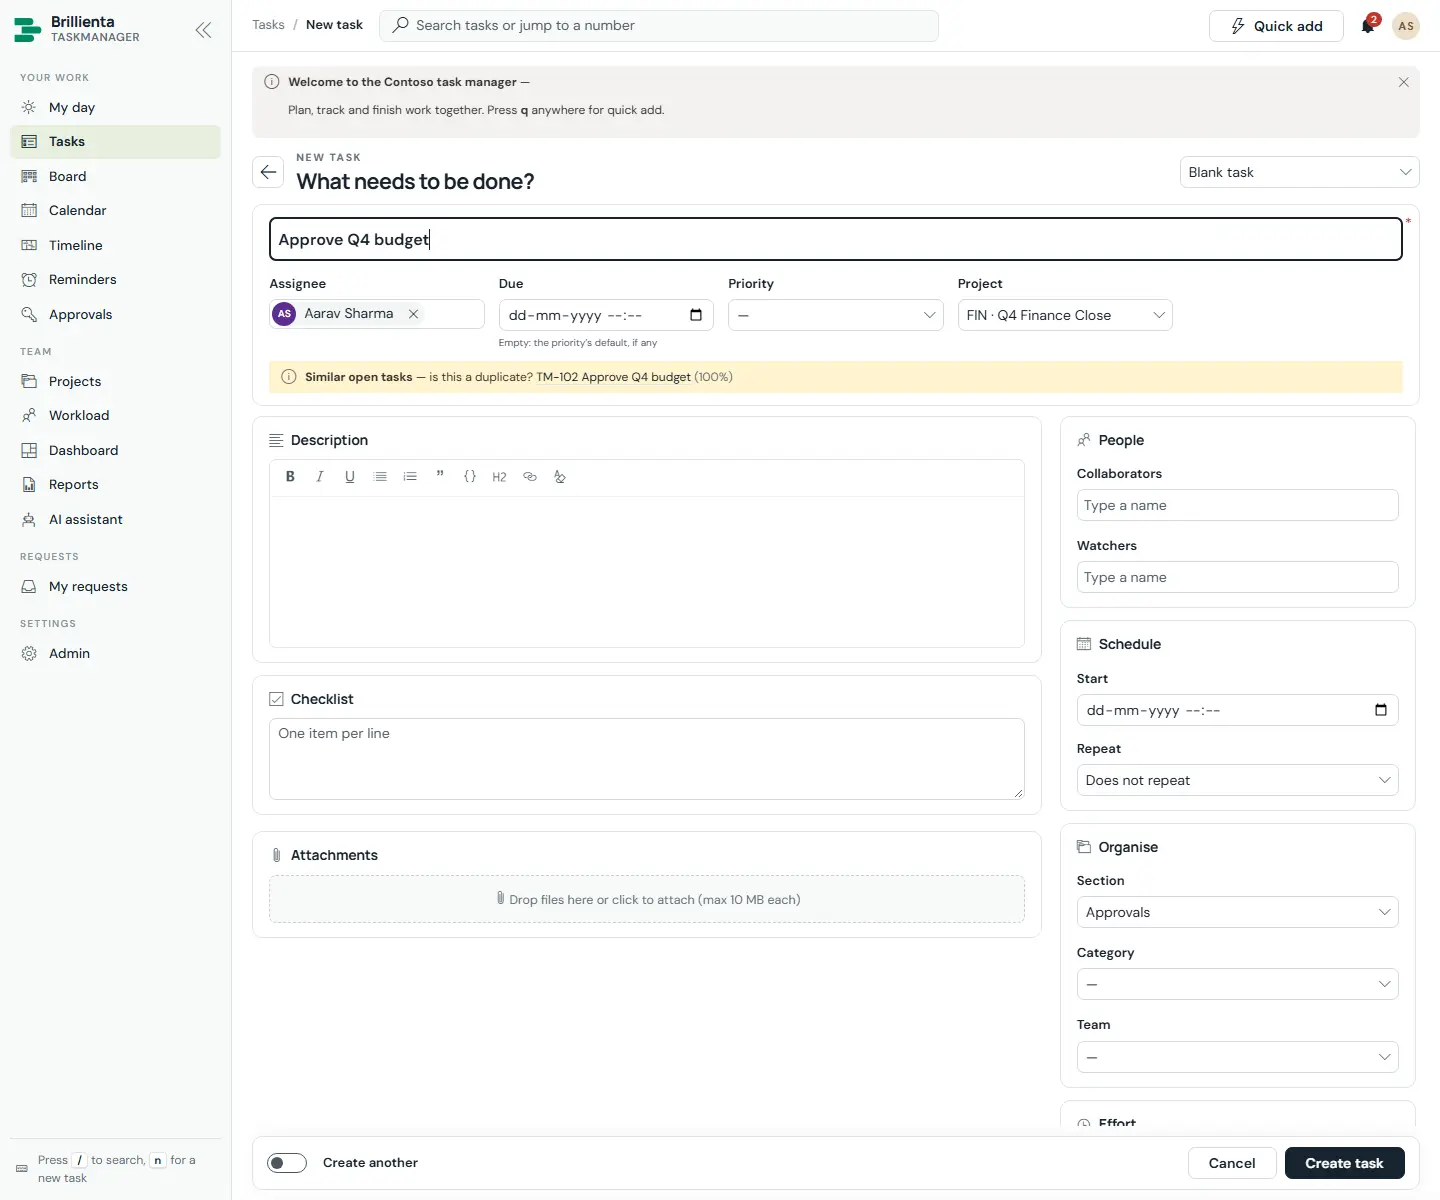Open the Blank task template dropdown
Image resolution: width=1440 pixels, height=1200 pixels.
(1300, 172)
